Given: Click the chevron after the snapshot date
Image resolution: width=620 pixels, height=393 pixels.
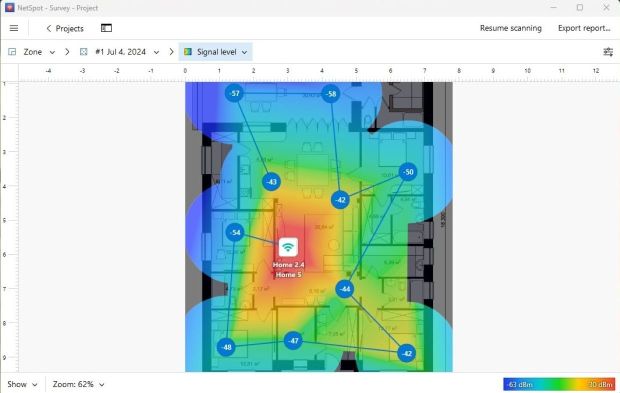Looking at the screenshot, I should 171,52.
